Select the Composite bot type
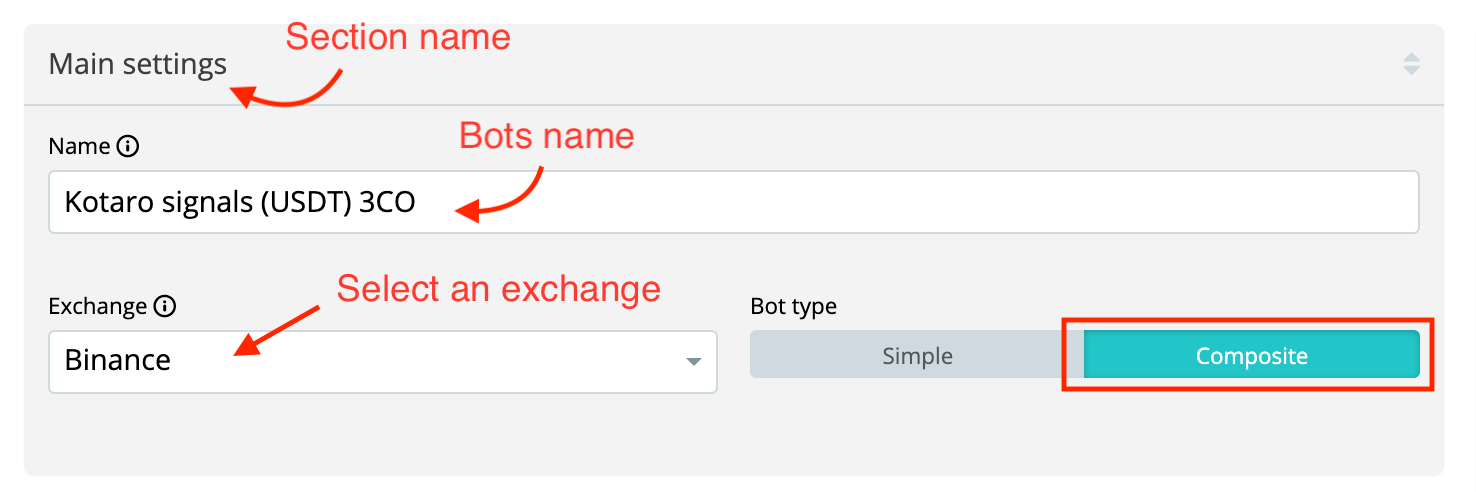1476x492 pixels. [x=1251, y=356]
